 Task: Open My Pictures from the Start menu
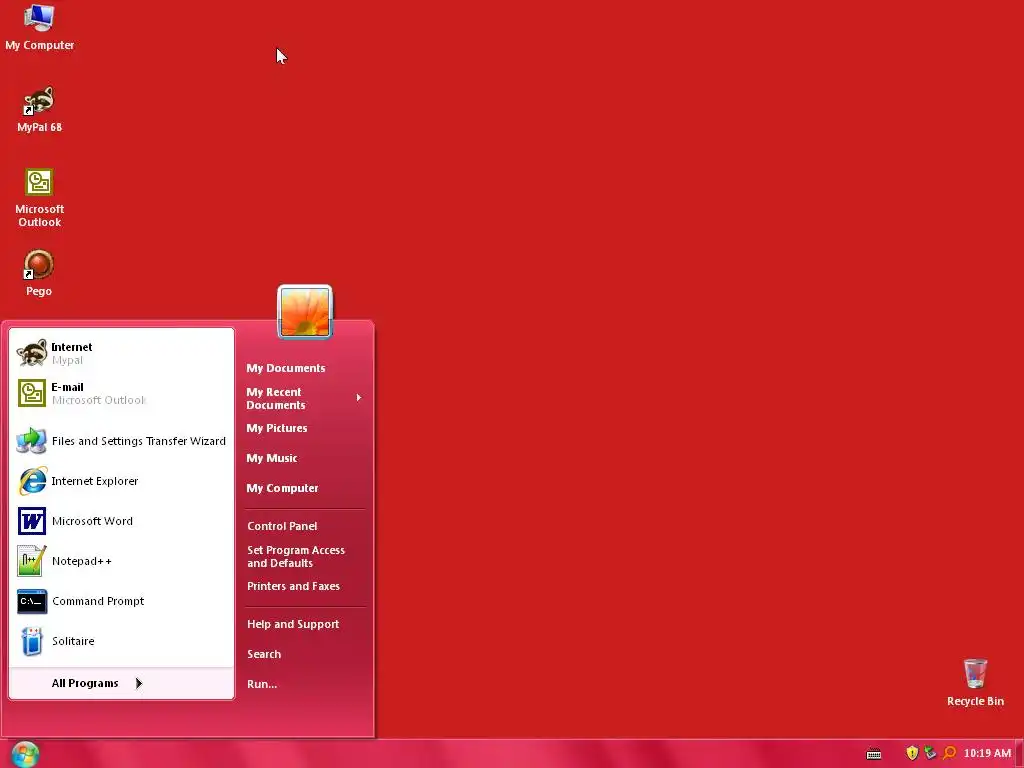(304, 428)
